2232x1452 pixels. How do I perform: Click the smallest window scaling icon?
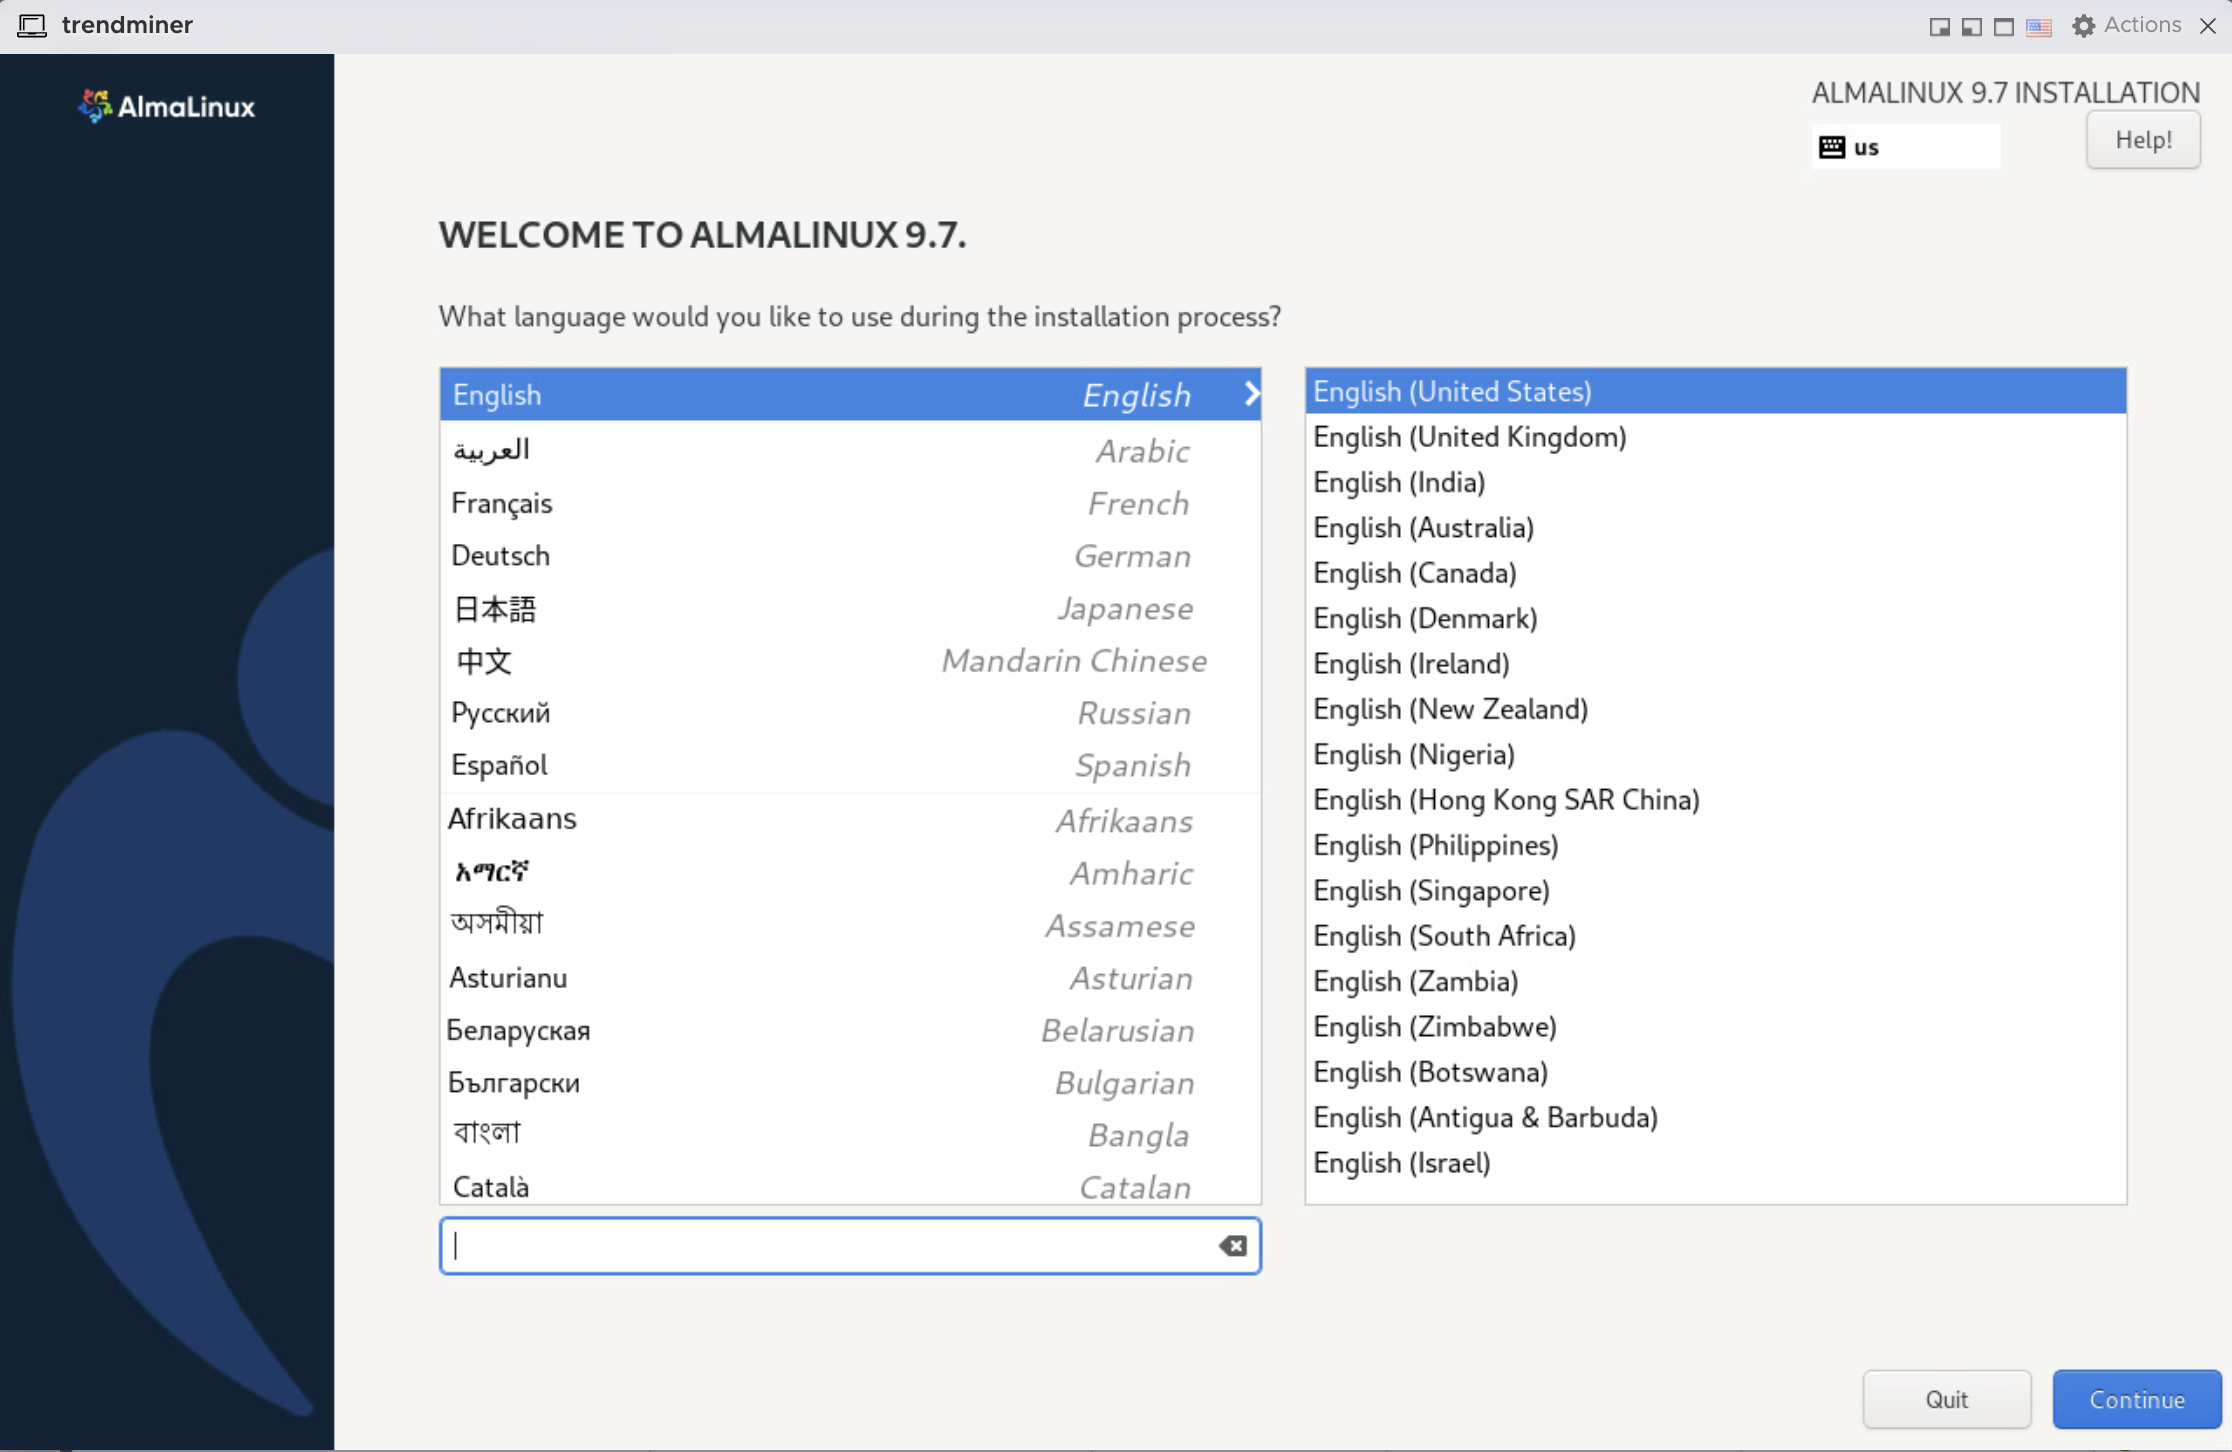[1939, 27]
